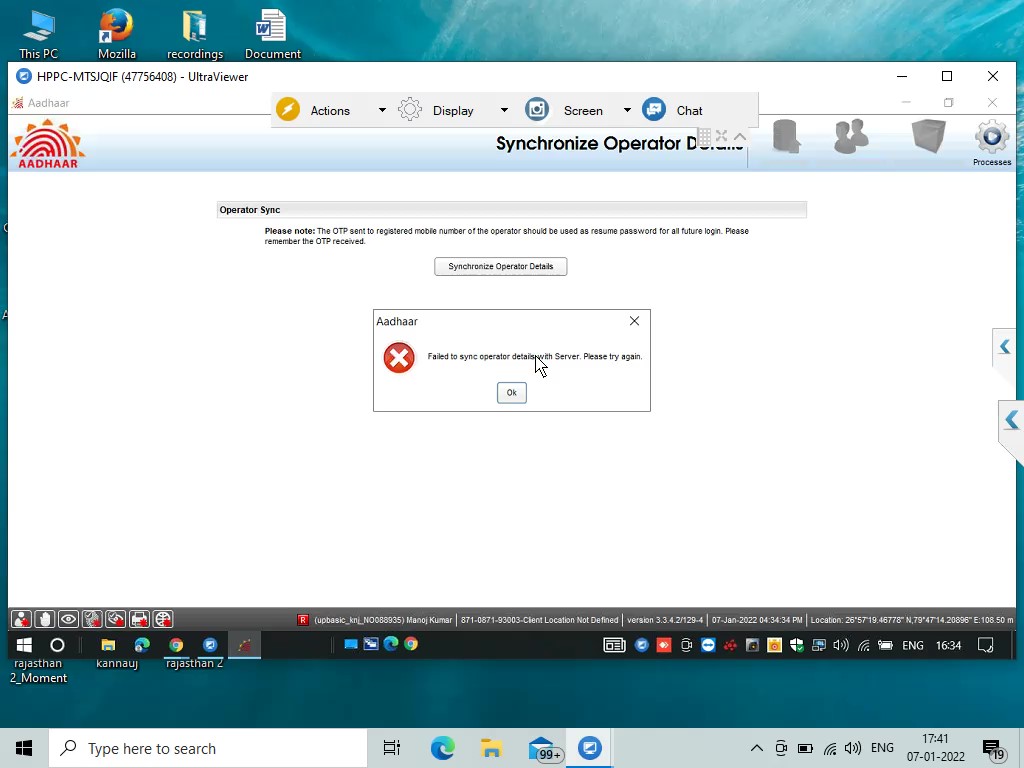The height and width of the screenshot is (768, 1024).
Task: Click the fullscreen arrows icon on UltraViewer toolbar
Action: click(x=722, y=136)
